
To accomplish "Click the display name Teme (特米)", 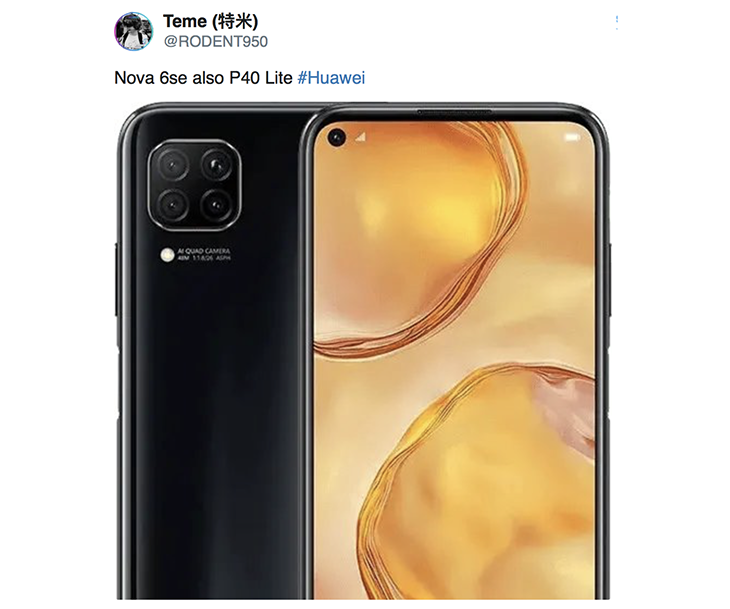I will (x=210, y=21).
